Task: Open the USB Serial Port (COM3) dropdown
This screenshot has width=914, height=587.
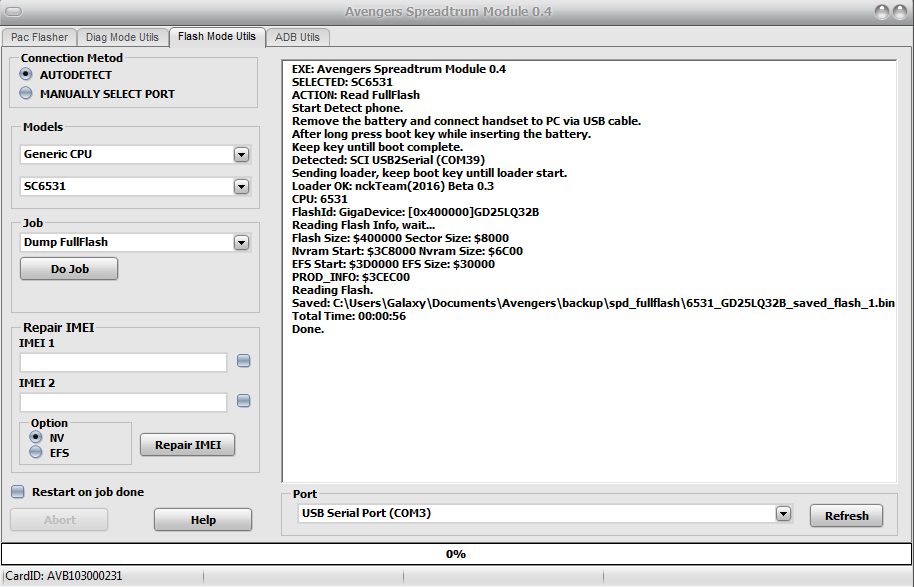Action: 783,514
